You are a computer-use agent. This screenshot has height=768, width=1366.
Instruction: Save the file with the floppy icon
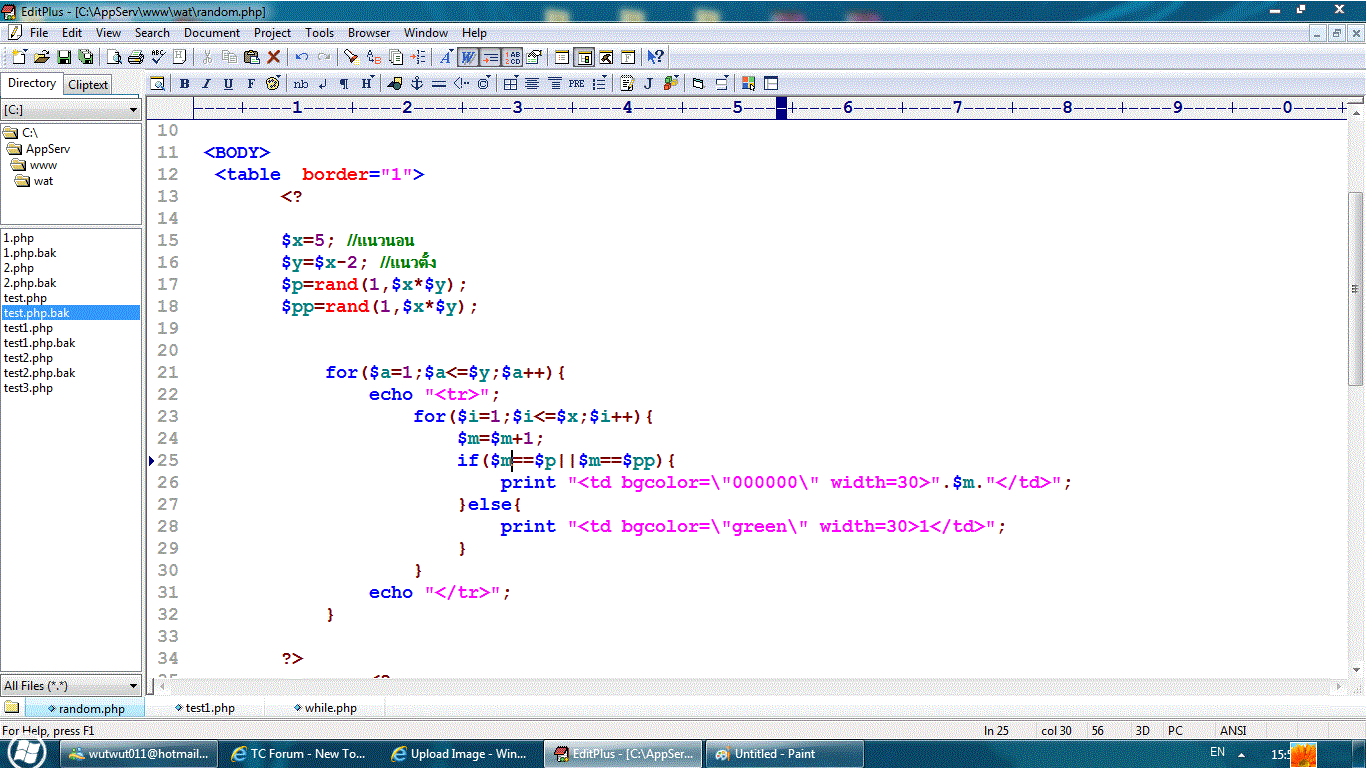click(64, 57)
